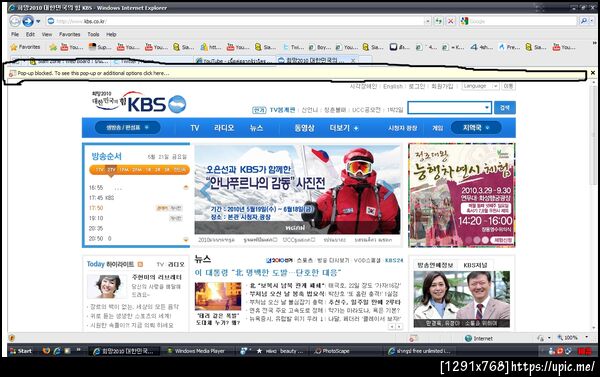Expand the 생방송/편성표 dropdown button
Viewport: 600px width, 377px height.
127,128
